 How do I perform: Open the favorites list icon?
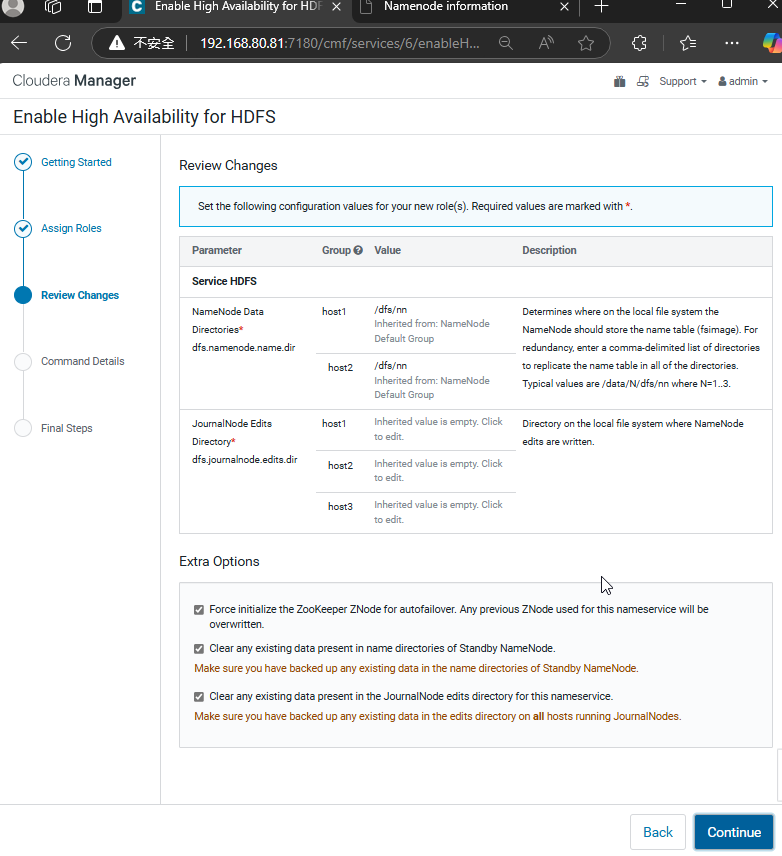[x=688, y=43]
